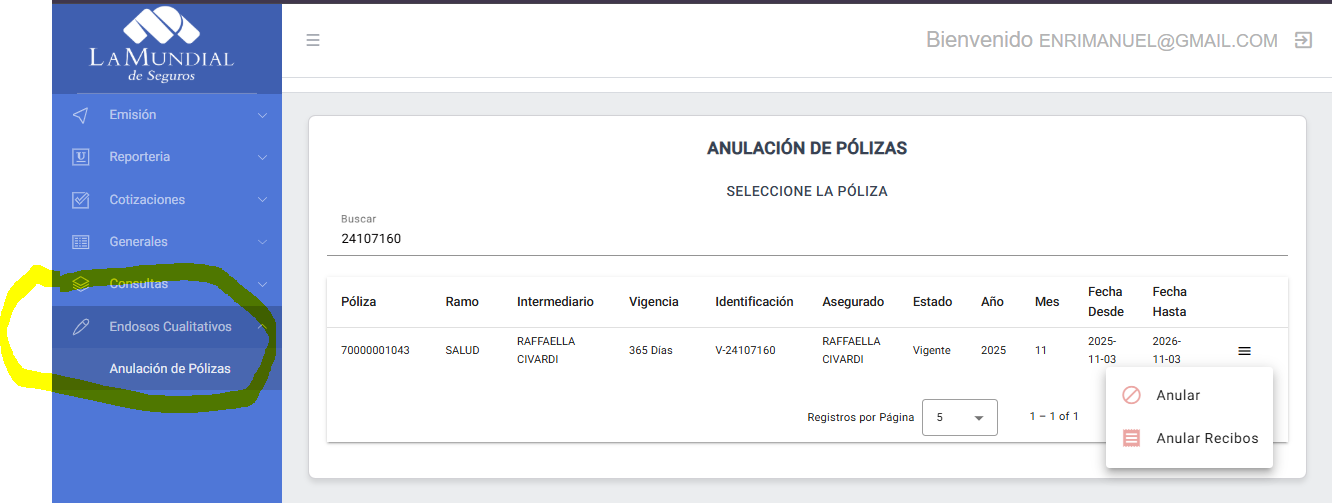Collapse the Endosos Cualitativos section chevron
Viewport: 1332px width, 503px height.
coord(262,327)
